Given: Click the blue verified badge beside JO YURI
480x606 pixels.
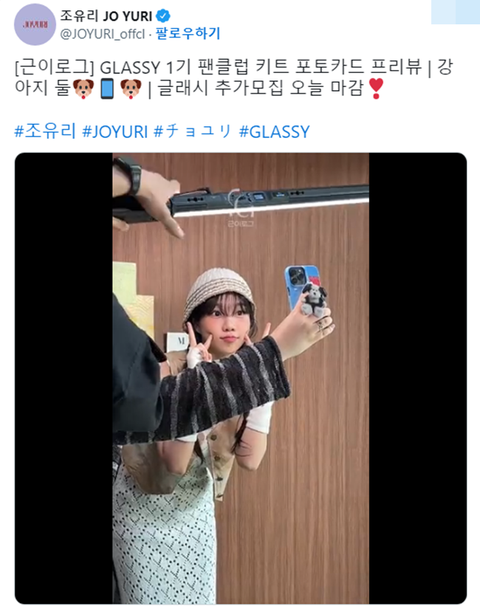Looking at the screenshot, I should (163, 16).
